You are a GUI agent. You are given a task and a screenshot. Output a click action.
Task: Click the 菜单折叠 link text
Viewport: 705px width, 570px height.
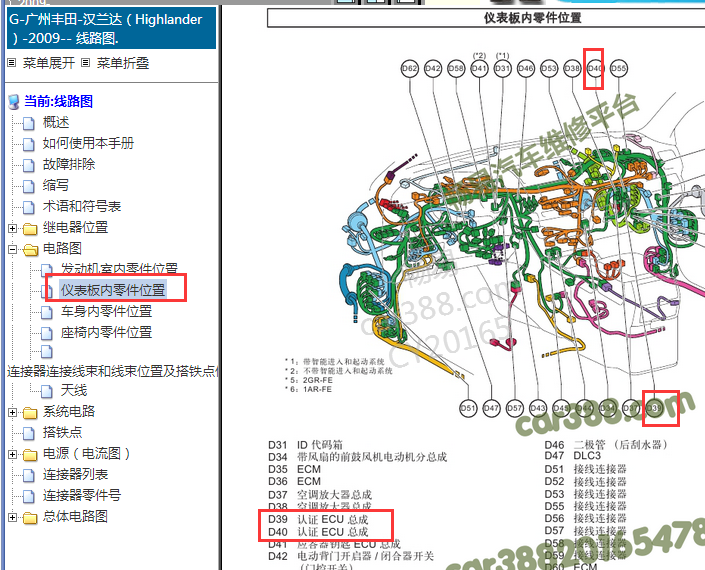coord(123,63)
